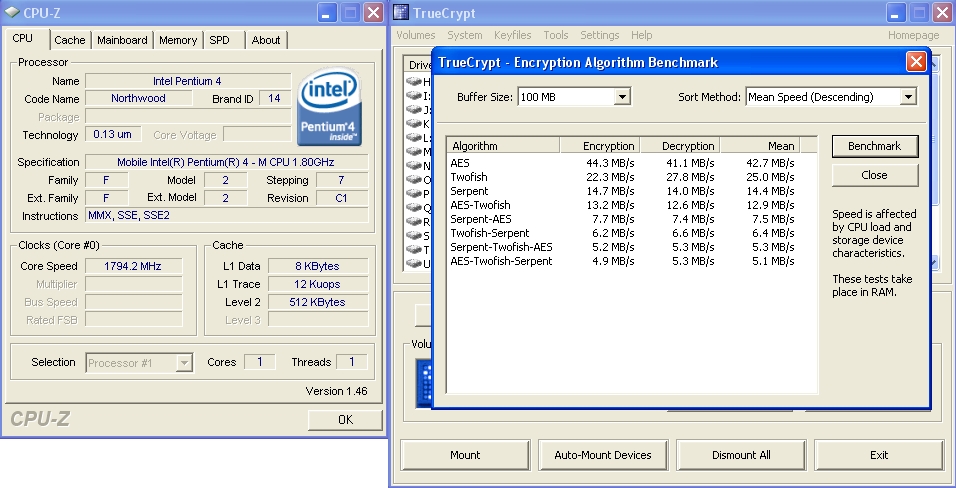Image resolution: width=956 pixels, height=488 pixels.
Task: Click the L1 Data value 8 KBytes
Action: (x=318, y=266)
